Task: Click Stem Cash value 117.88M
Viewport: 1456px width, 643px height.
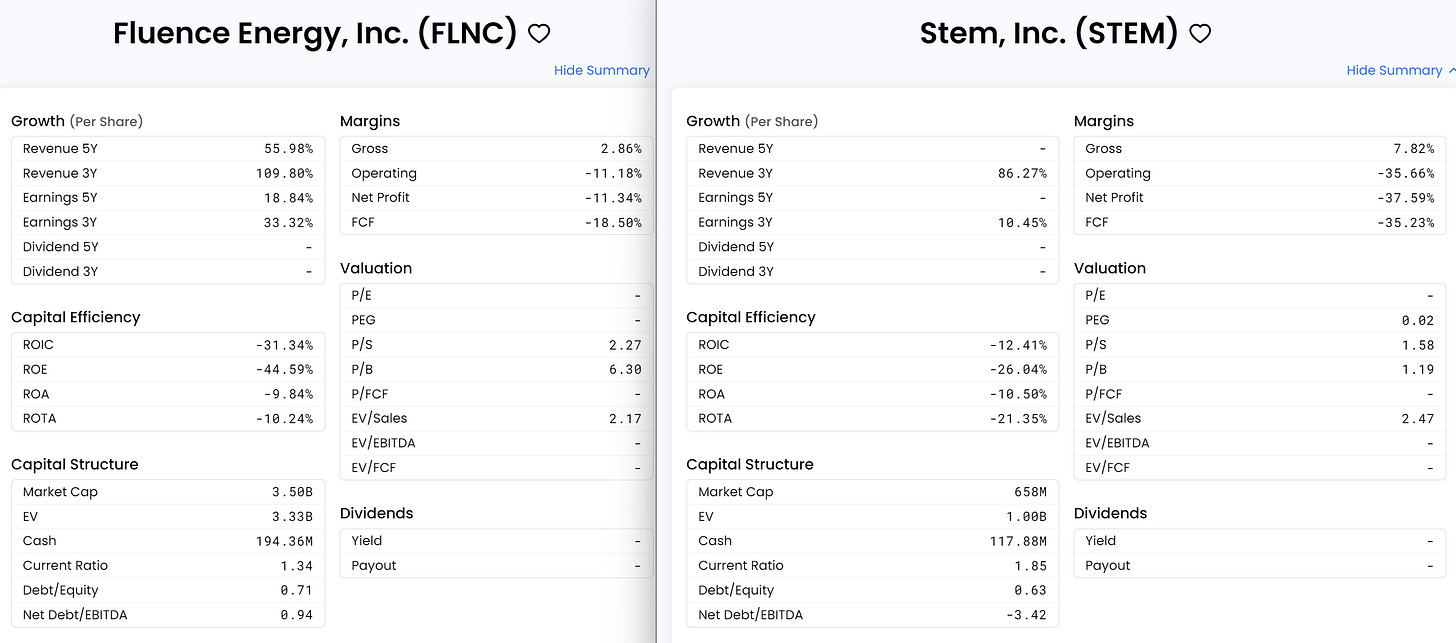Action: 1017,540
